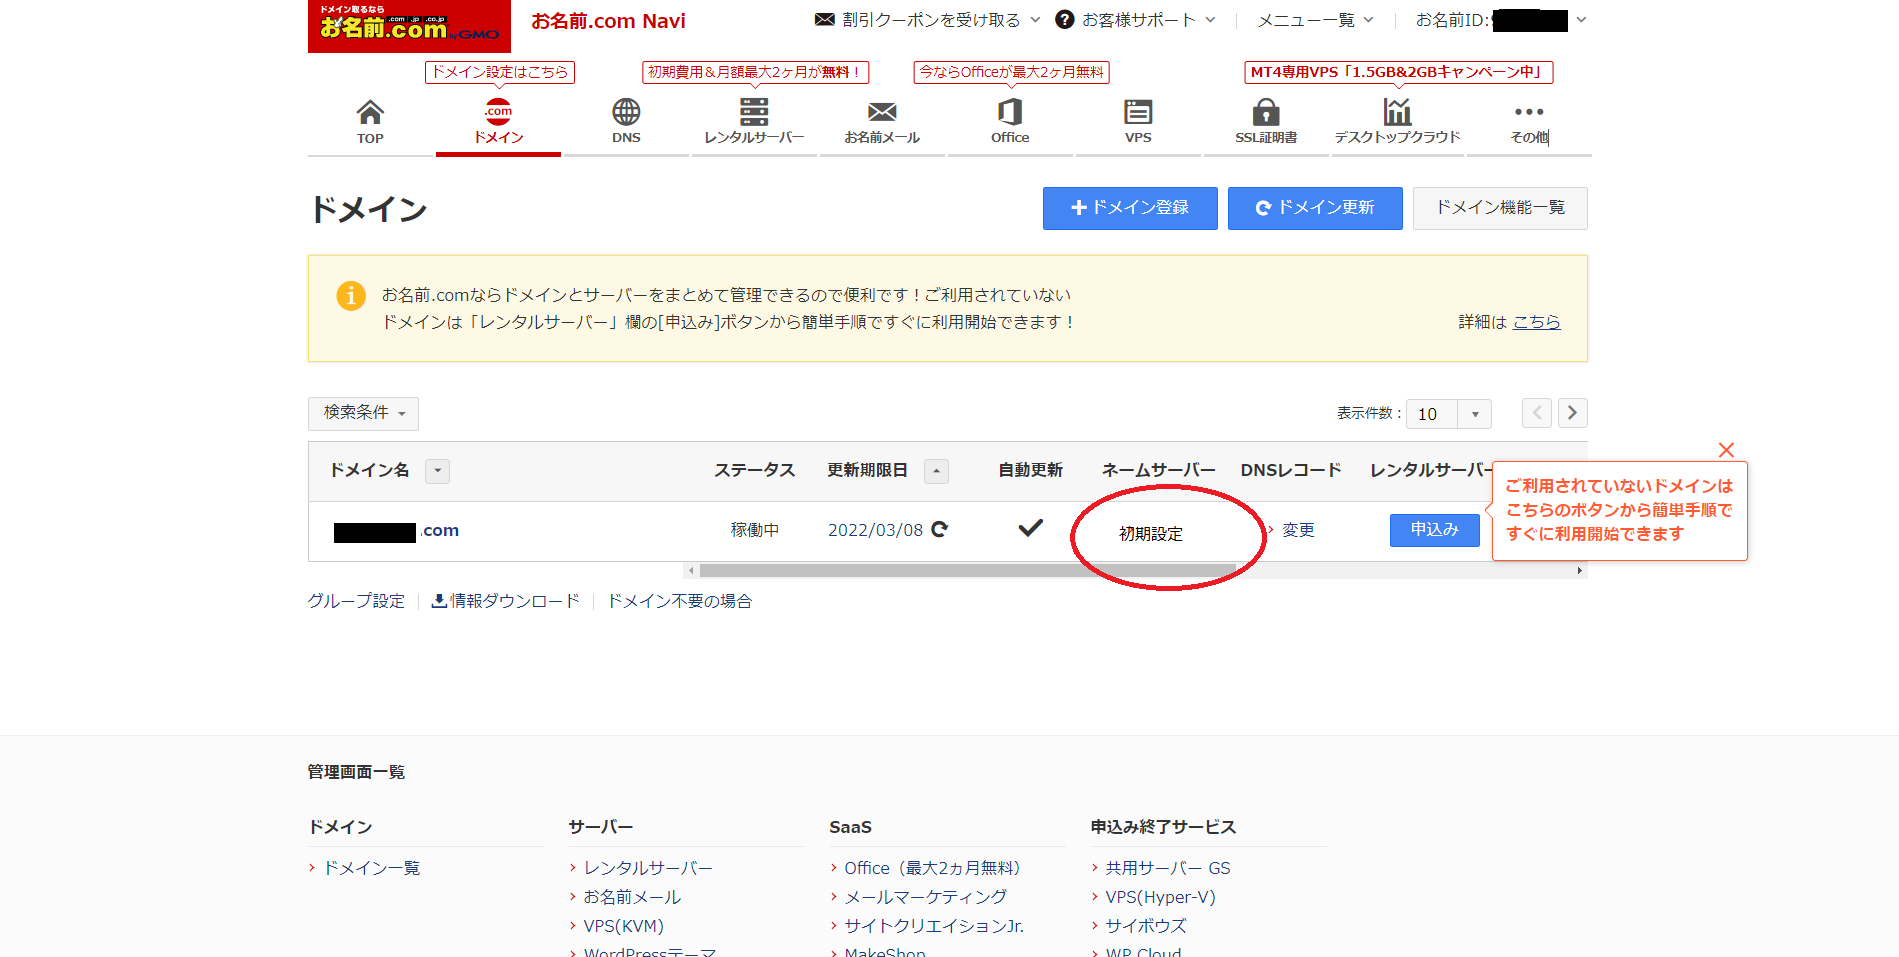
Task: Open the ドメイン不要の場合 link
Action: [680, 601]
